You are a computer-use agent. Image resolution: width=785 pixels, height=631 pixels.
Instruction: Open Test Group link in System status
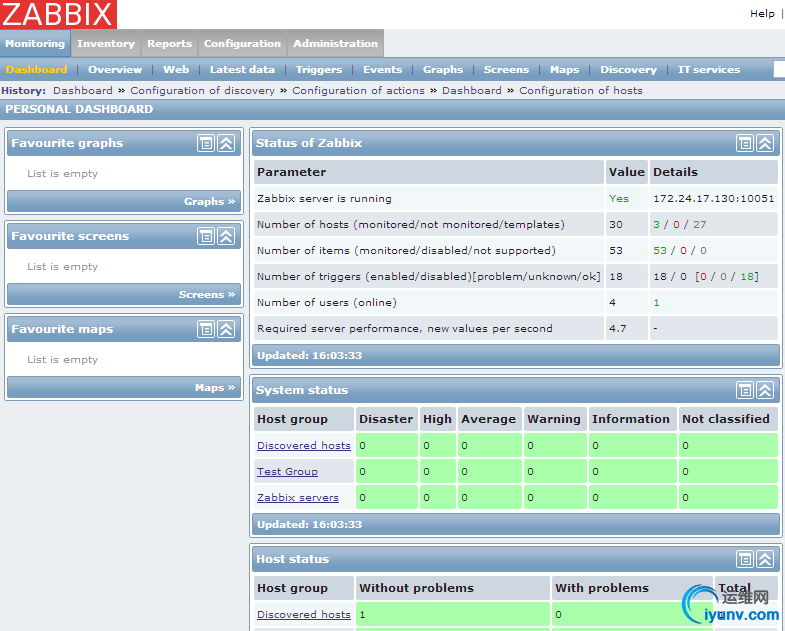(x=287, y=471)
